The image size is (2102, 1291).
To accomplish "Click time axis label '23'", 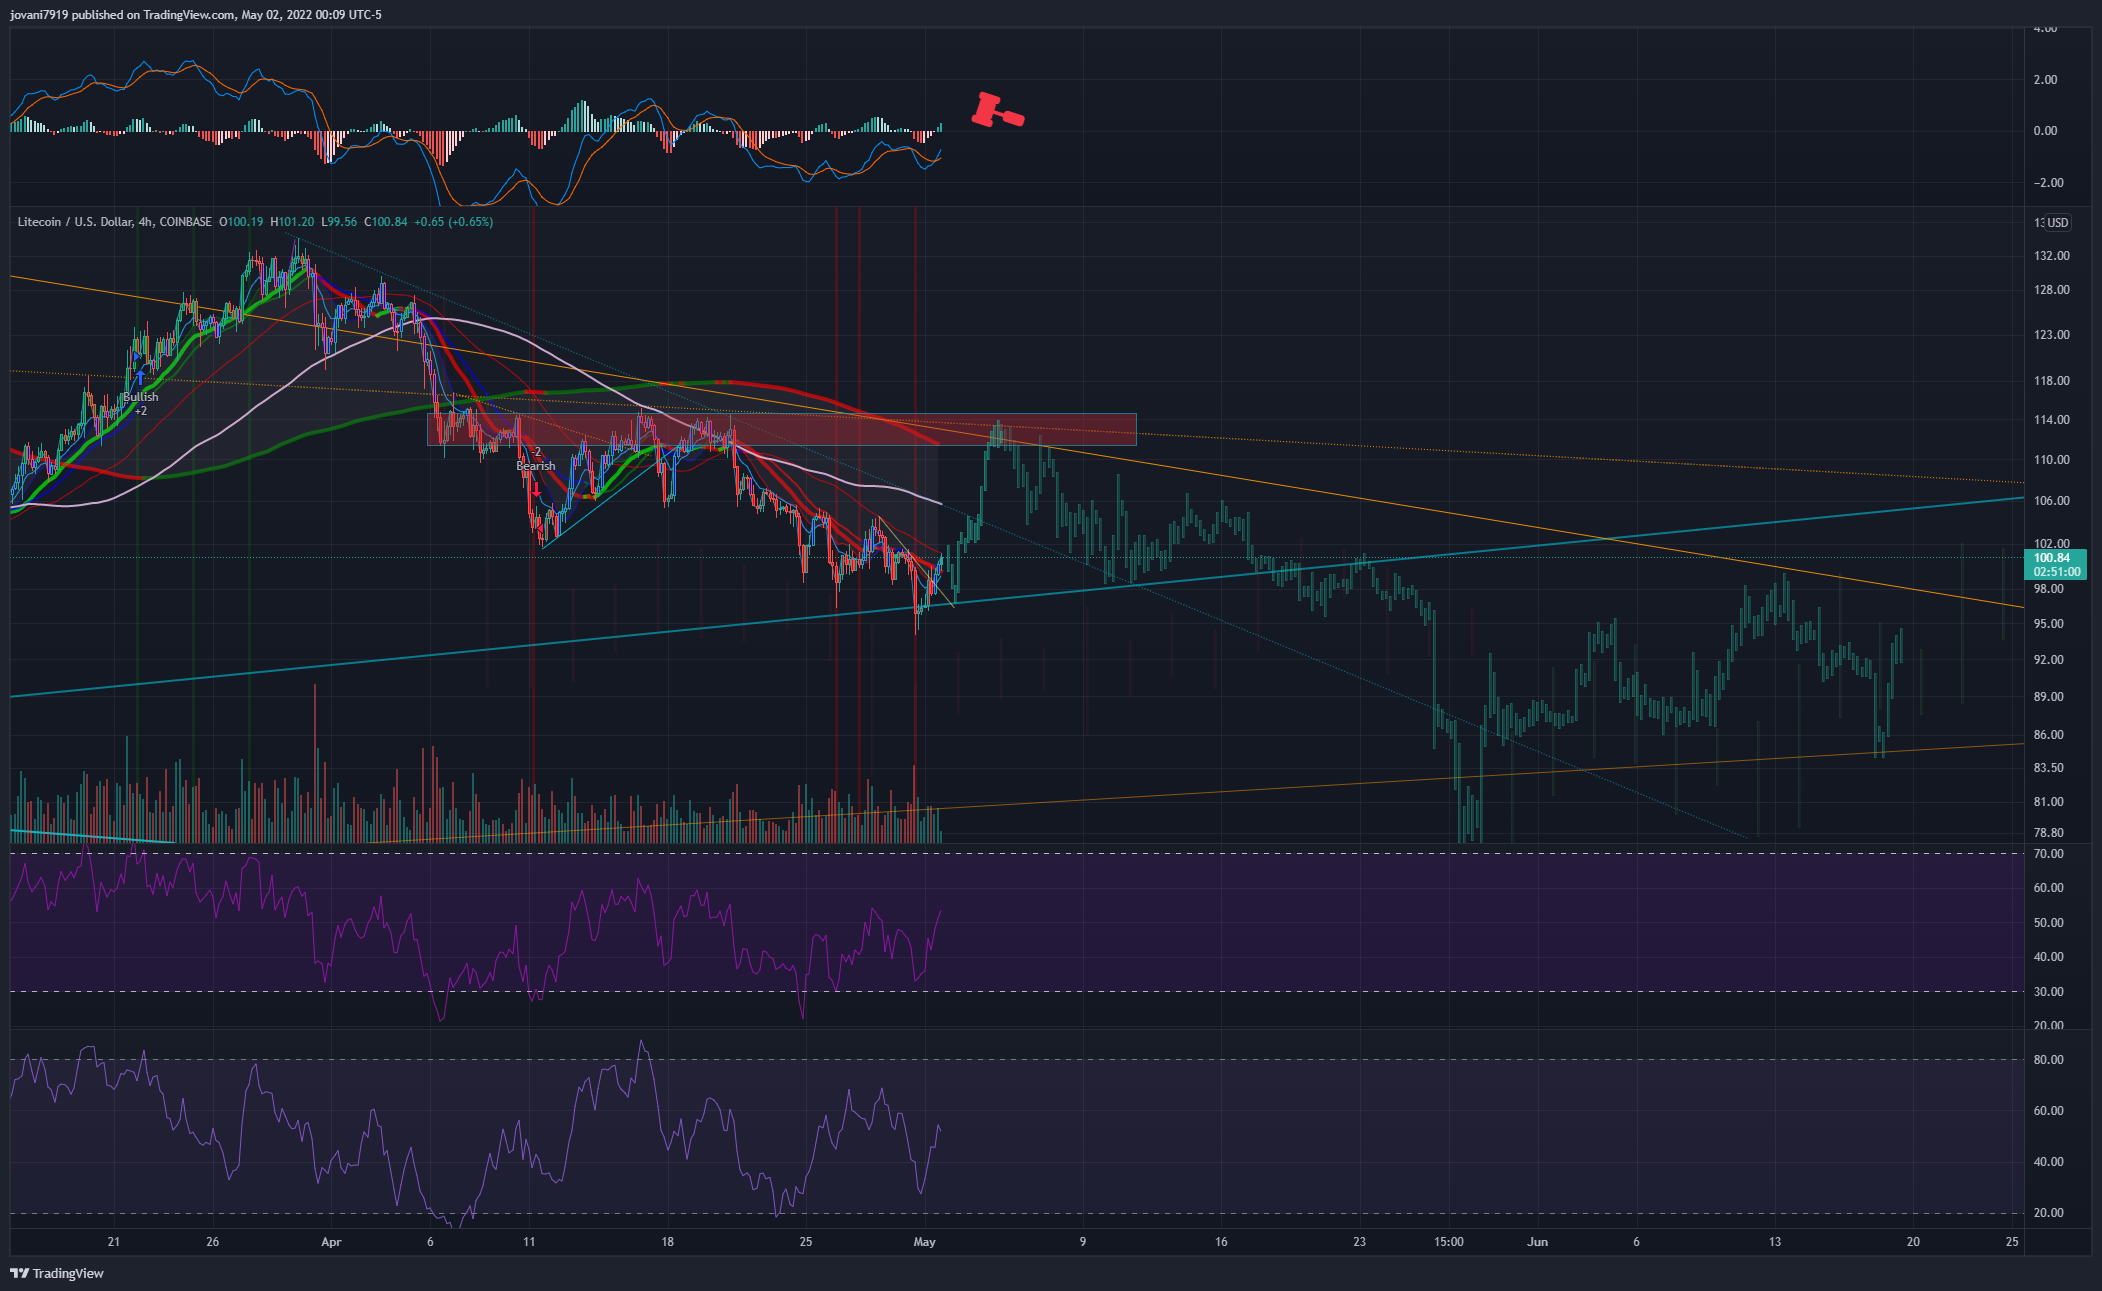I will (x=1360, y=1242).
